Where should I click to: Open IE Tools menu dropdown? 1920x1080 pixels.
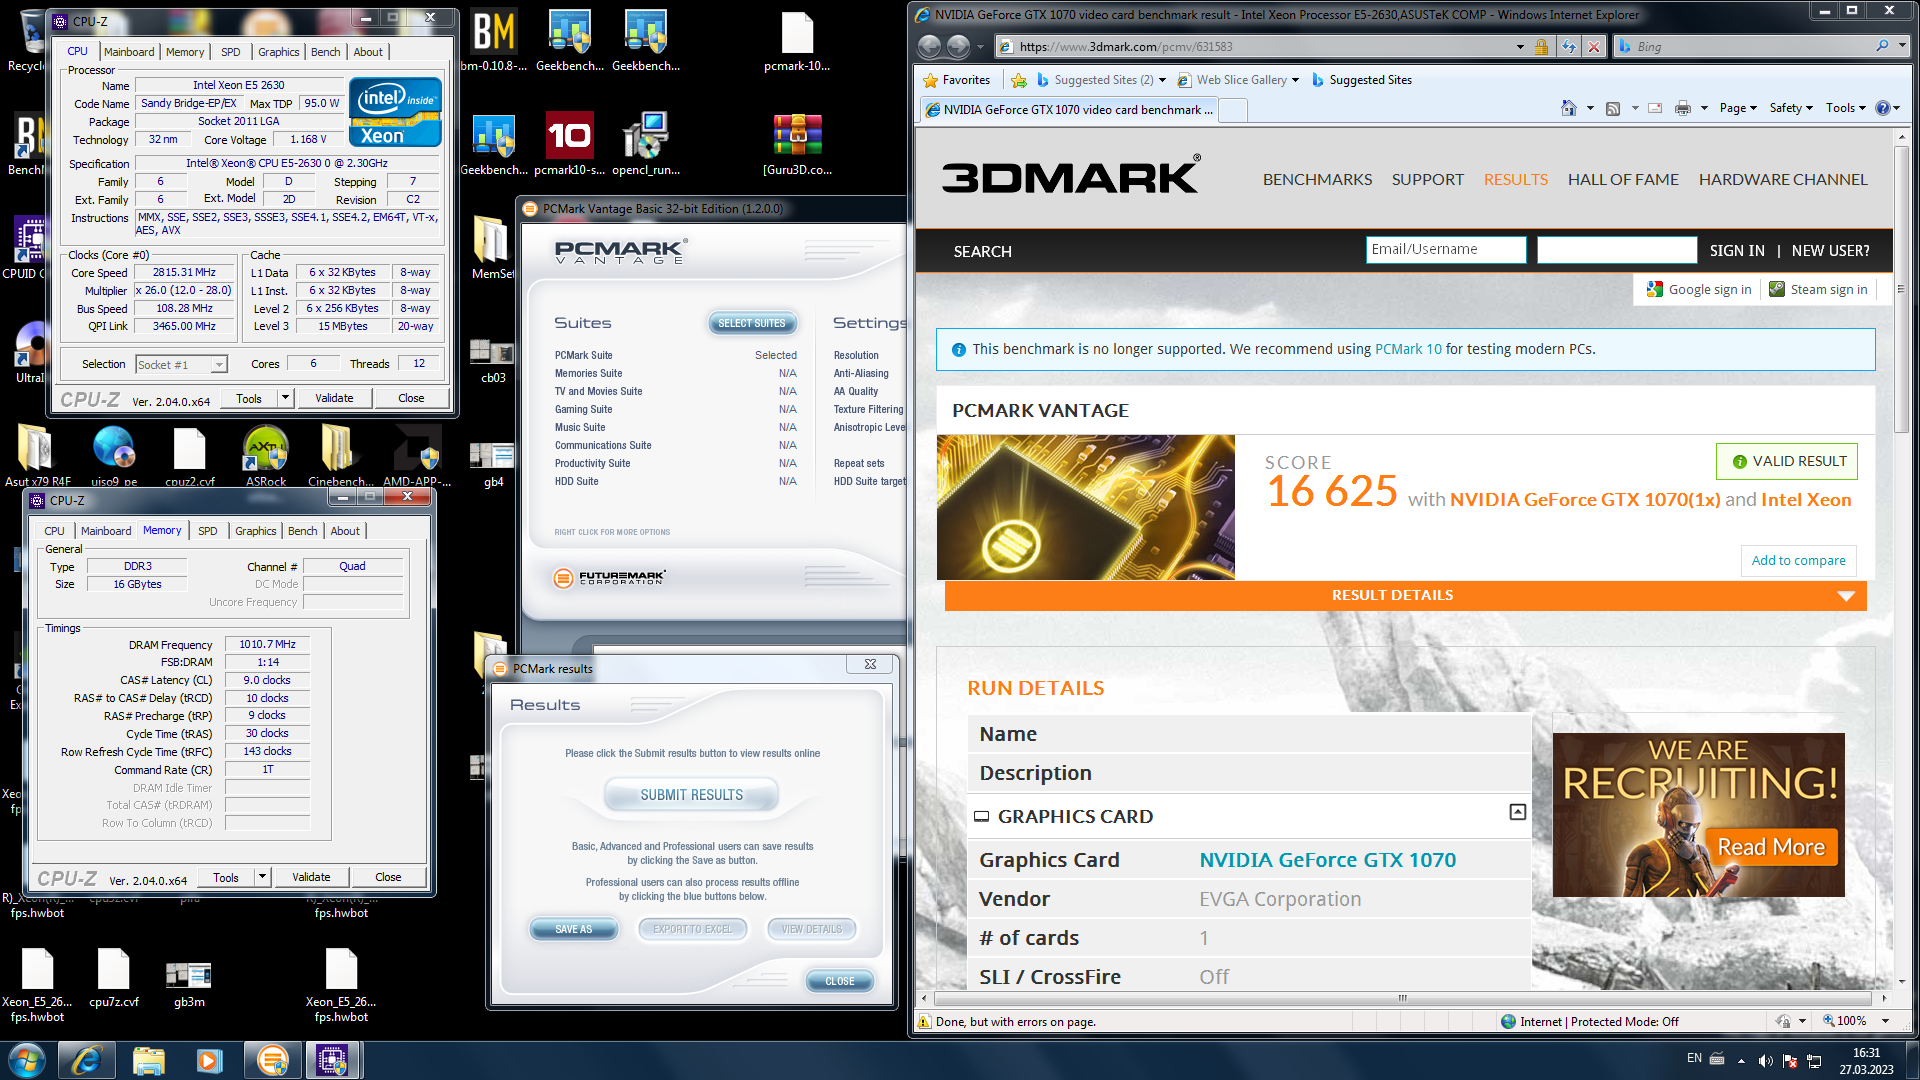click(1846, 108)
